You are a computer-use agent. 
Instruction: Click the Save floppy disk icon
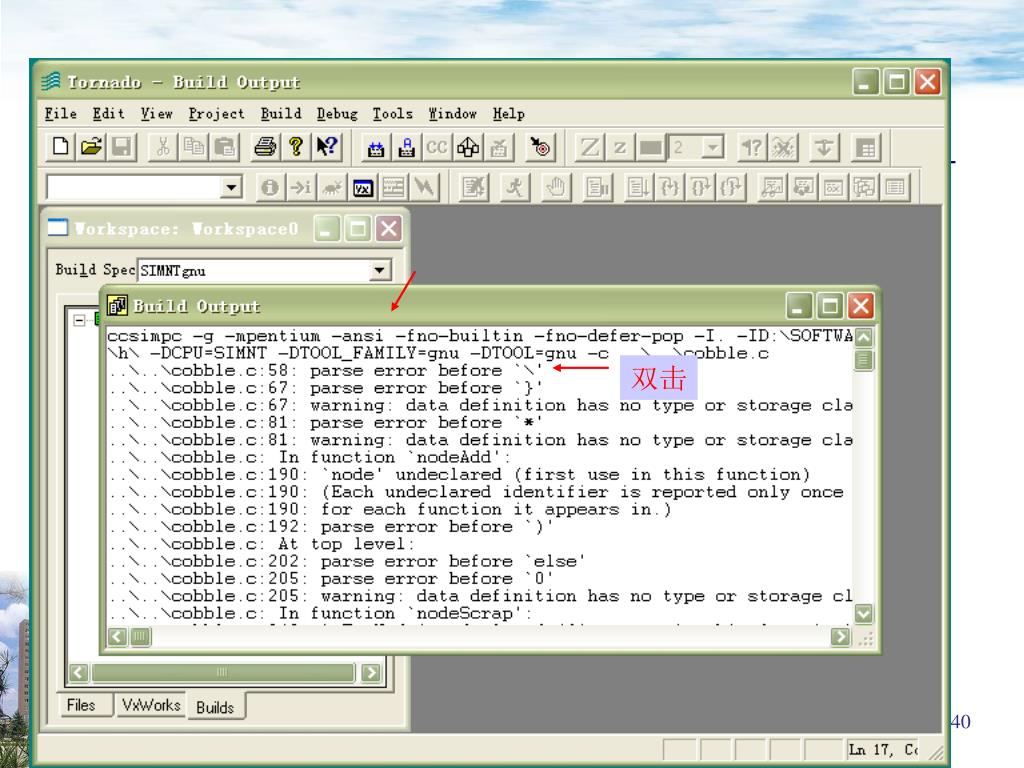tap(122, 147)
